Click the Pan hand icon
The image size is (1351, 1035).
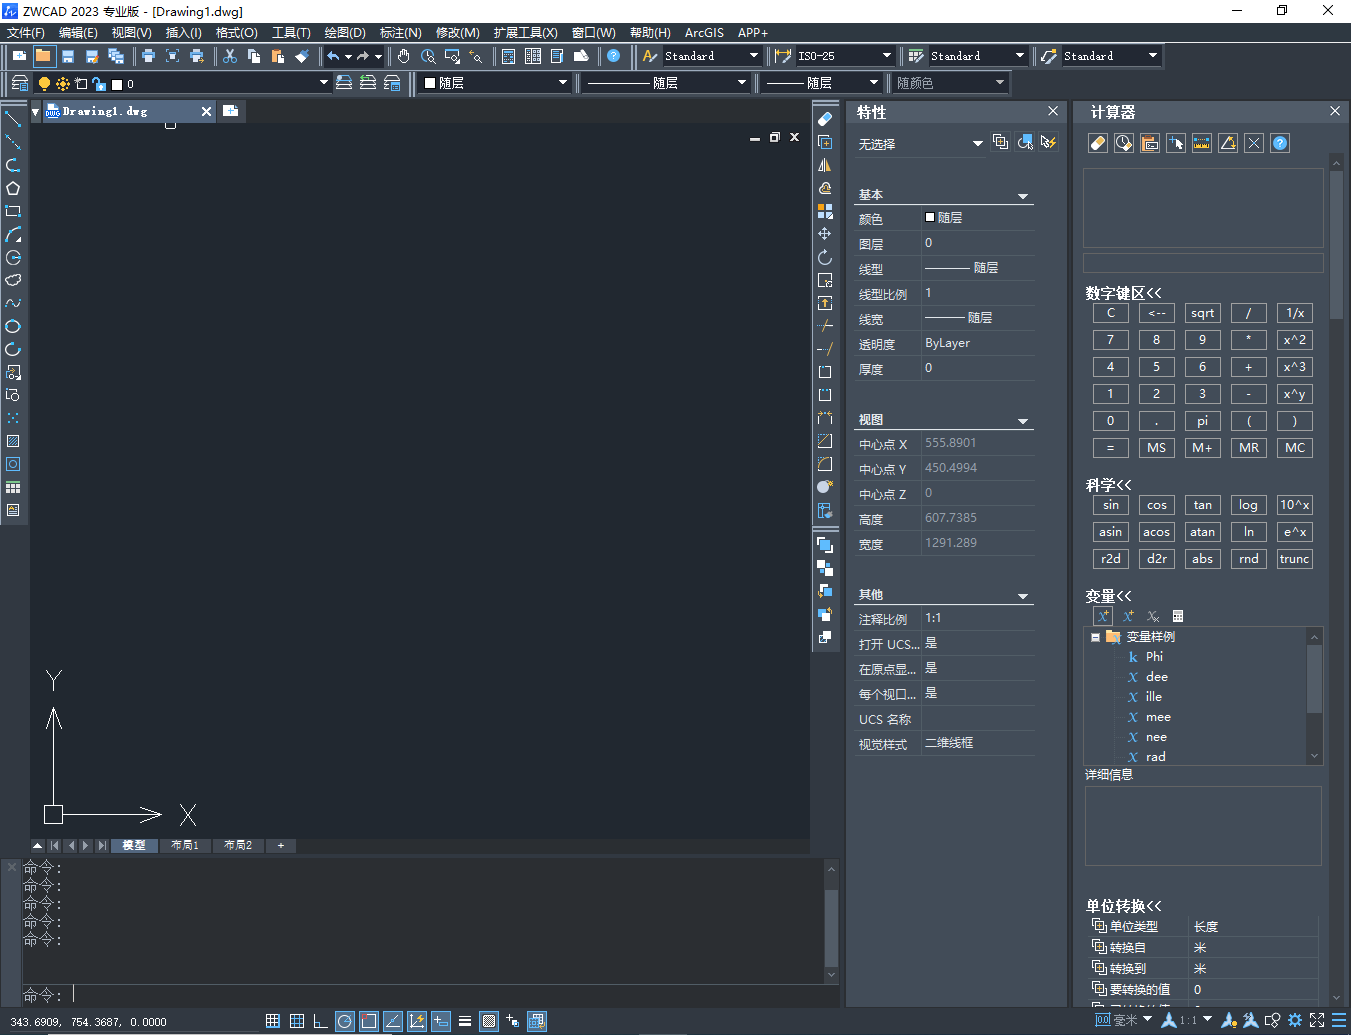[x=403, y=56]
